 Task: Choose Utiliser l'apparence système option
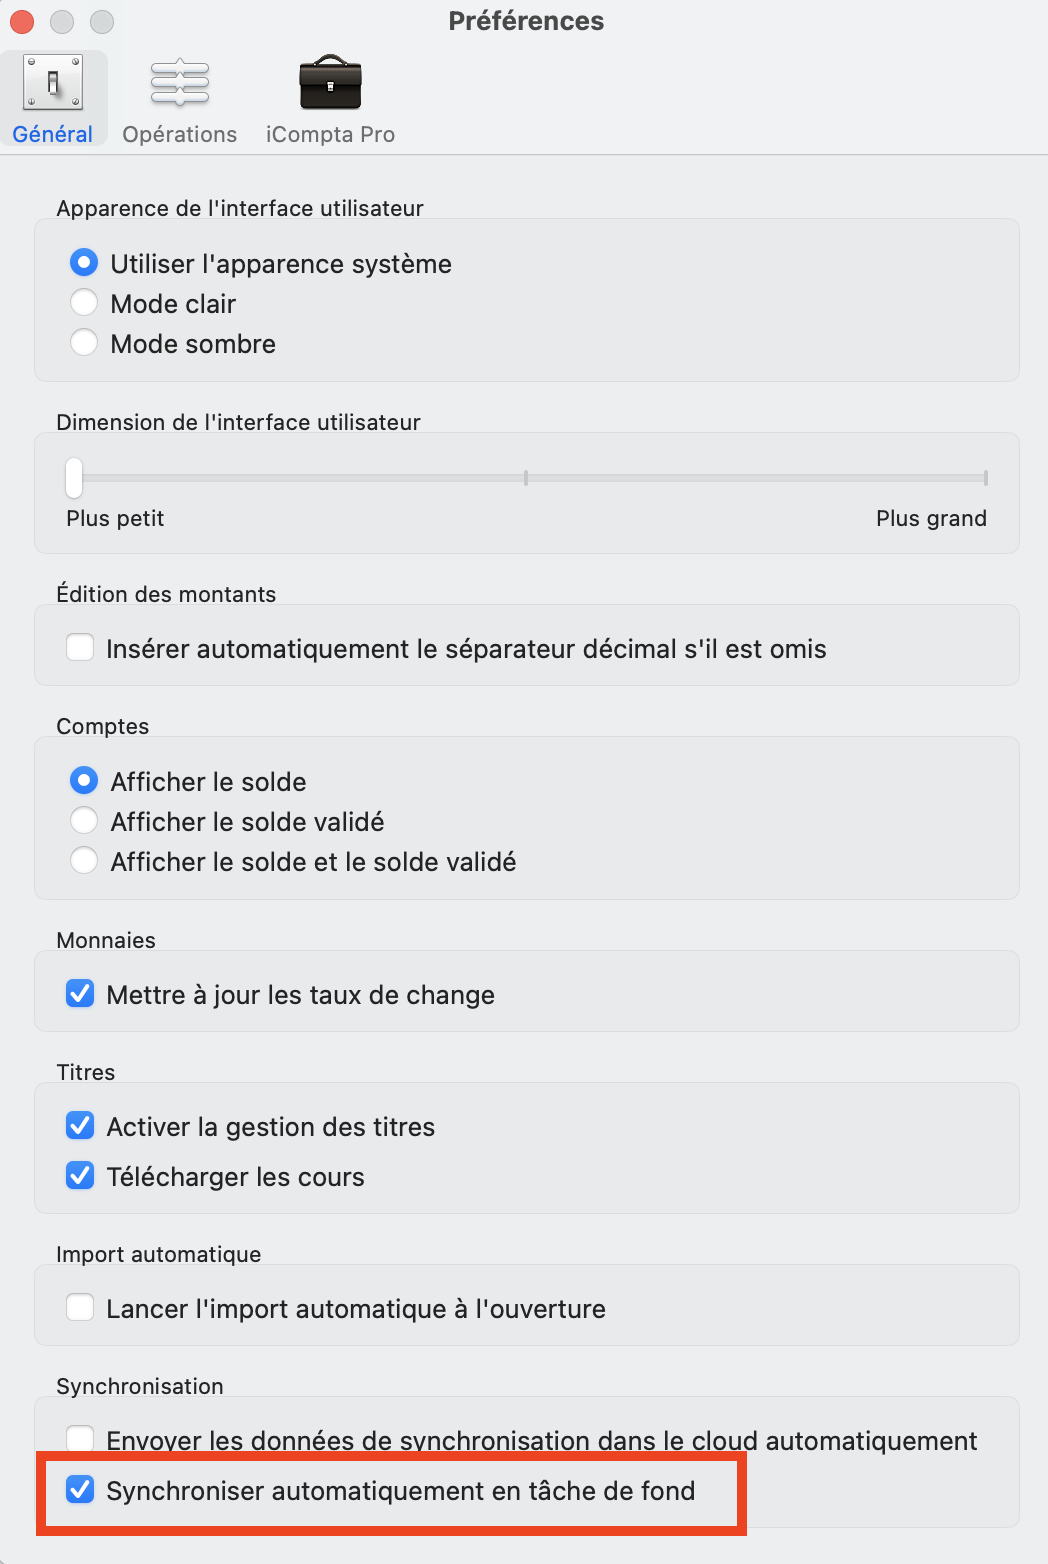(84, 263)
